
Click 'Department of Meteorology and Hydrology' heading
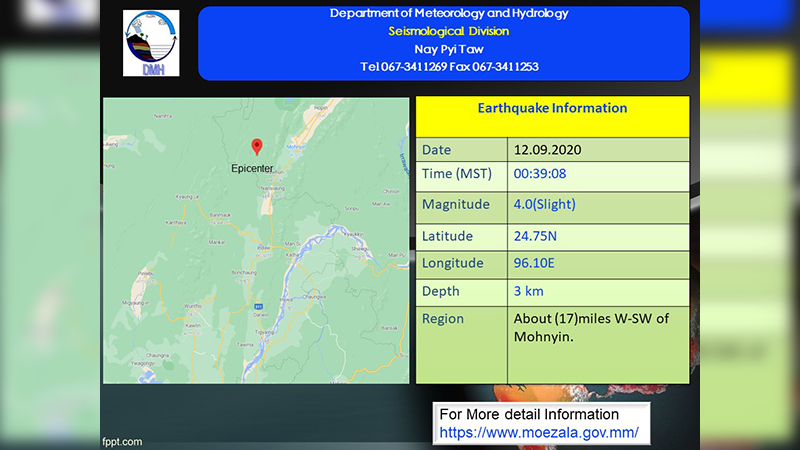448,13
